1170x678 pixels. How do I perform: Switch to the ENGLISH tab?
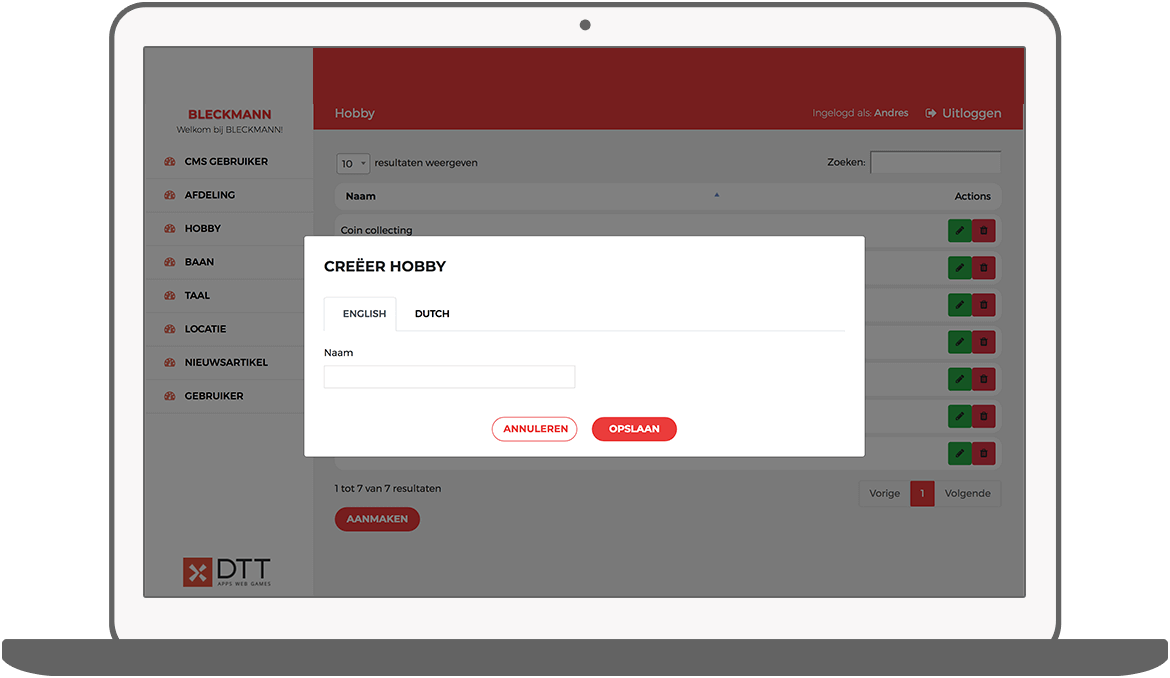[360, 314]
